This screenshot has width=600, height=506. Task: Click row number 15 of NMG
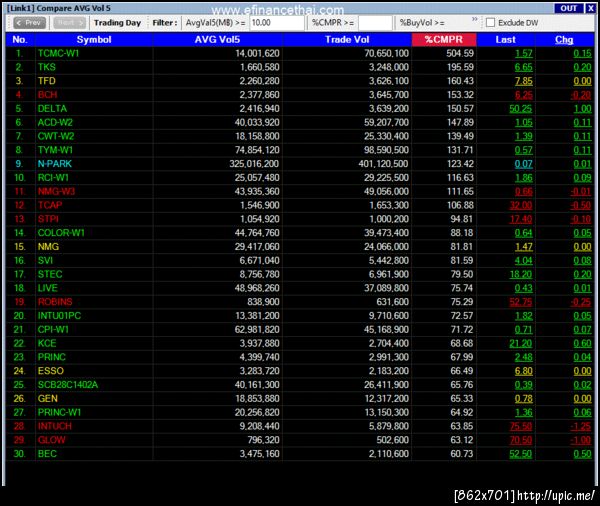click(20, 246)
